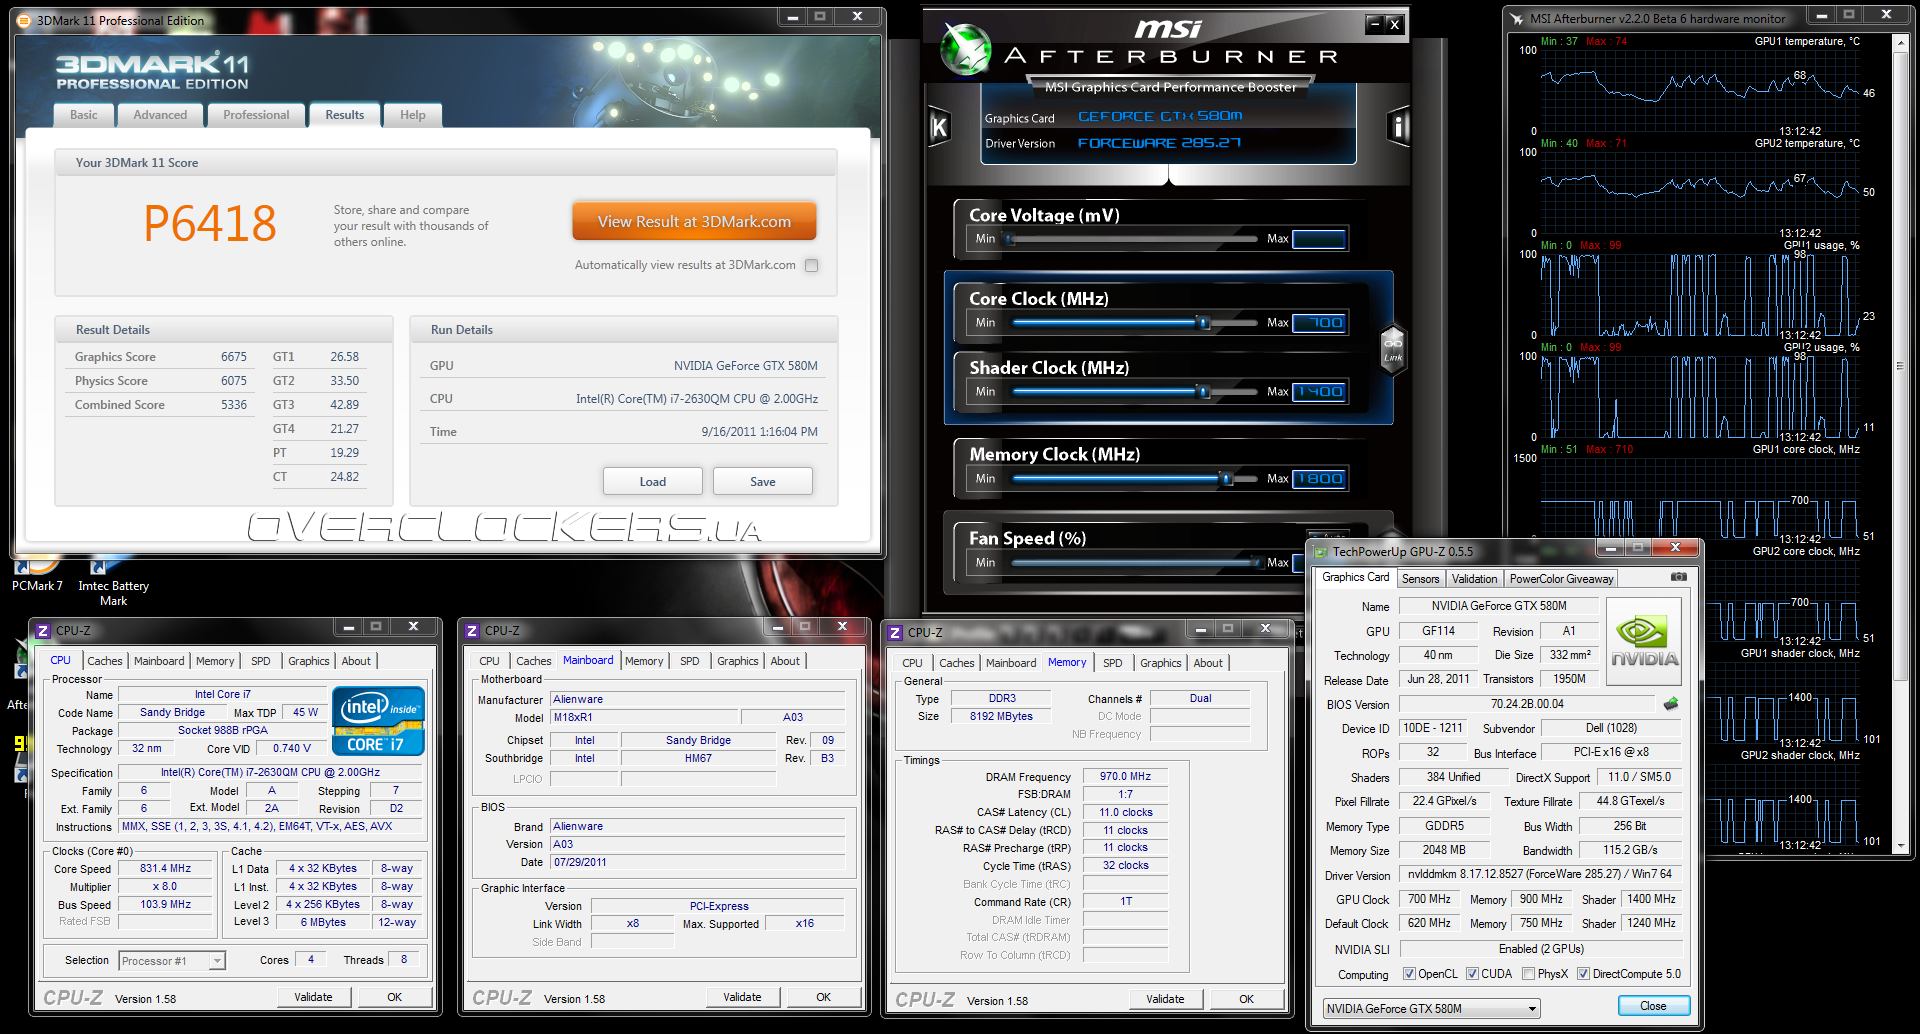Image resolution: width=1920 pixels, height=1034 pixels.
Task: Click the 3DMark 11 title bar icon
Action: [24, 20]
